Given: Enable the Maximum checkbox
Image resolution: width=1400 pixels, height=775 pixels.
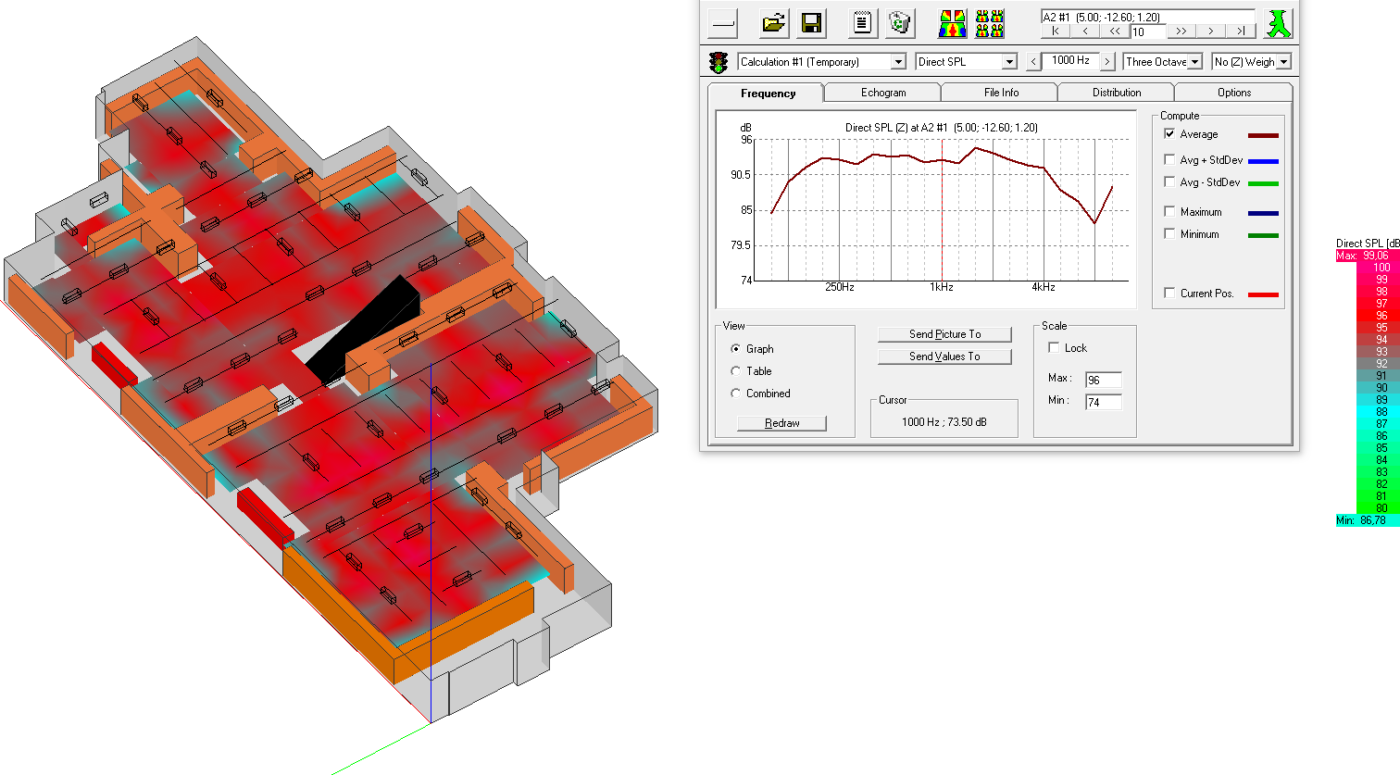Looking at the screenshot, I should pos(1170,212).
